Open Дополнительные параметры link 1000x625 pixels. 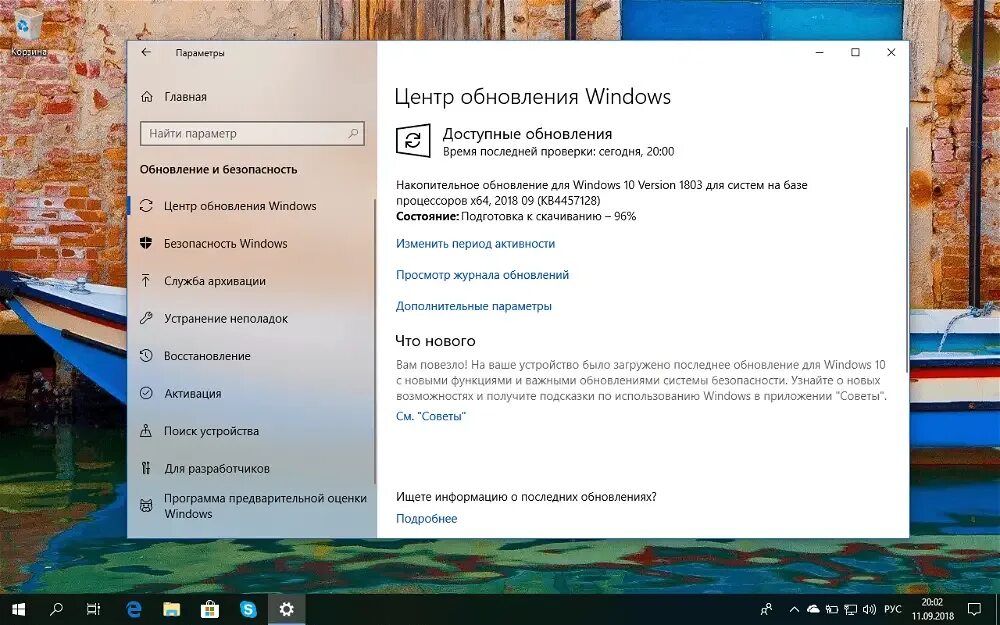click(x=473, y=306)
